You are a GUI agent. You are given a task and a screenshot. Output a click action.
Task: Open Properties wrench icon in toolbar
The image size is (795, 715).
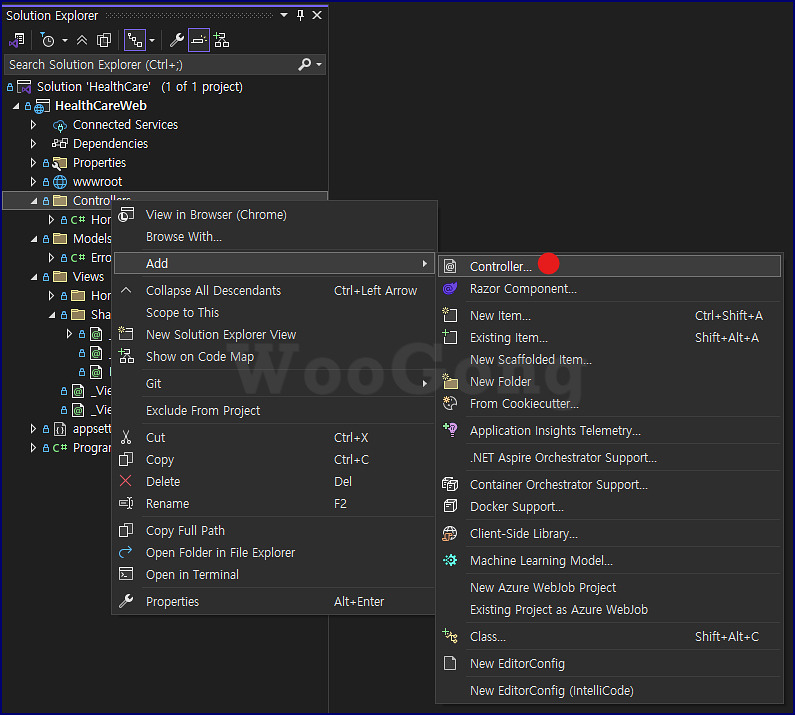[x=176, y=40]
